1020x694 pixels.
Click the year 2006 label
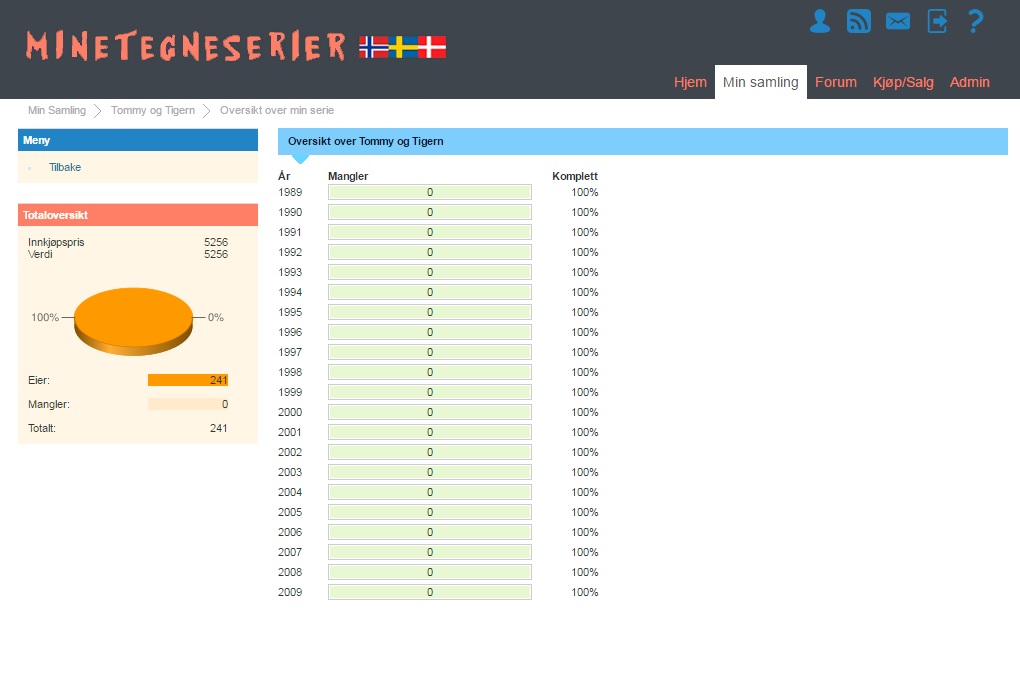point(290,532)
